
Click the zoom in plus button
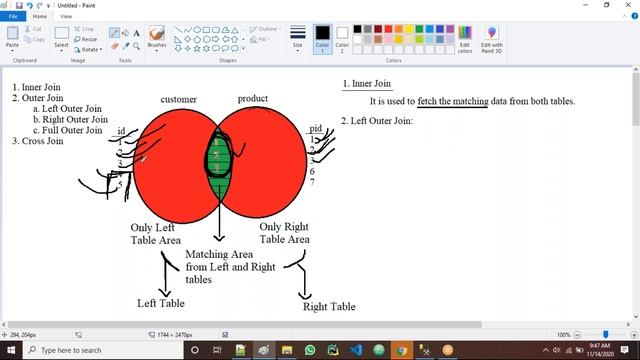[634, 335]
